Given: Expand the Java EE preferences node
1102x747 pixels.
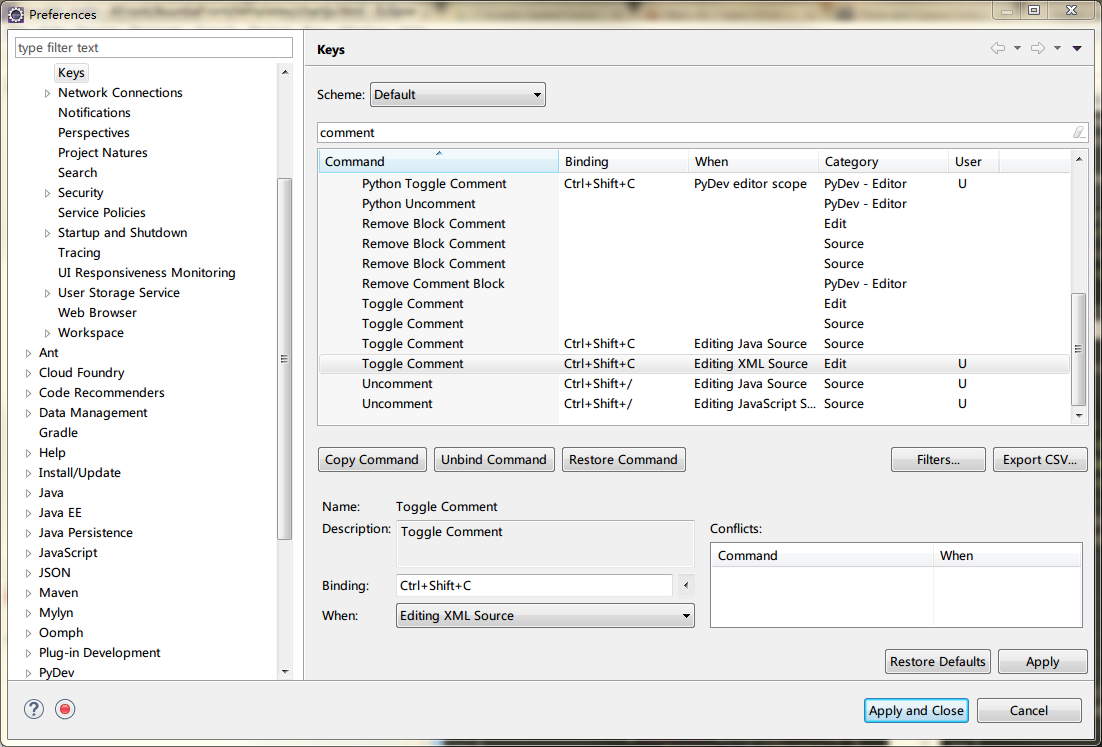Looking at the screenshot, I should click(x=28, y=513).
